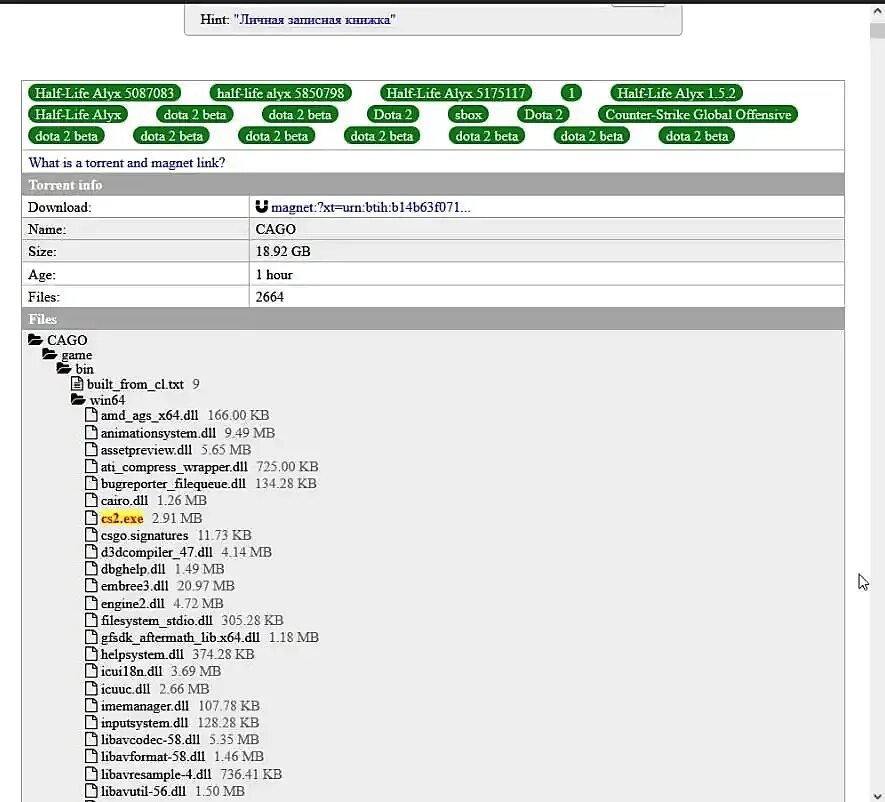Click the name value 'CAGO' in Torrent info
885x802 pixels.
tap(275, 229)
